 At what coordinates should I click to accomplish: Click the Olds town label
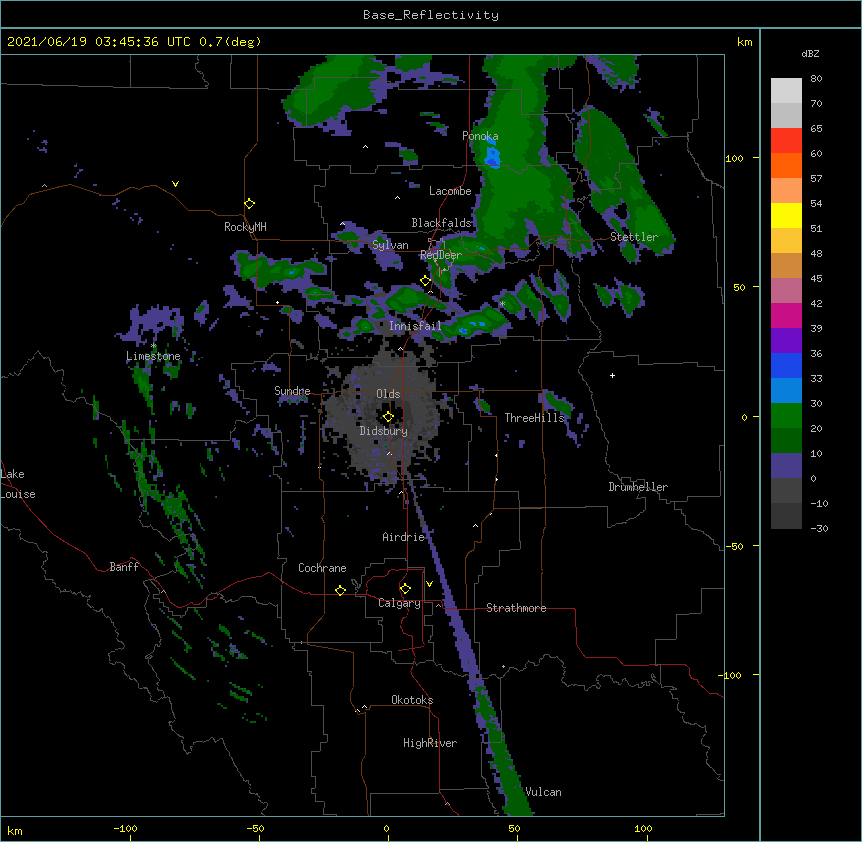point(388,394)
